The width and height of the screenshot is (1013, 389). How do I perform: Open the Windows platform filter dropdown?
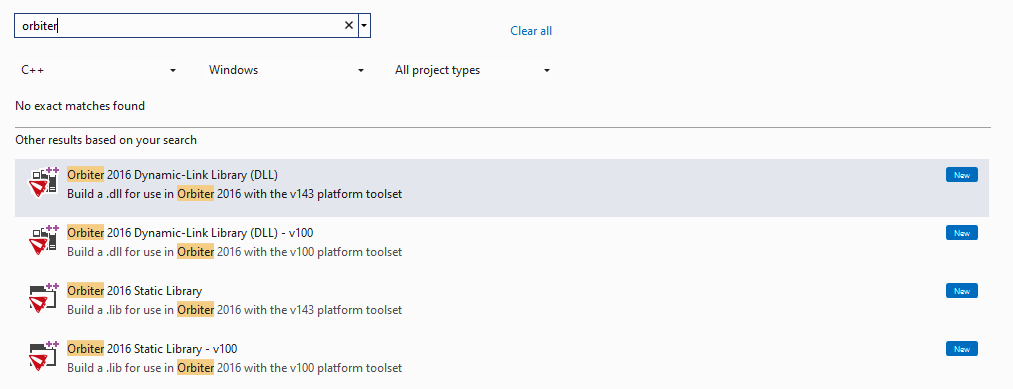coord(286,70)
